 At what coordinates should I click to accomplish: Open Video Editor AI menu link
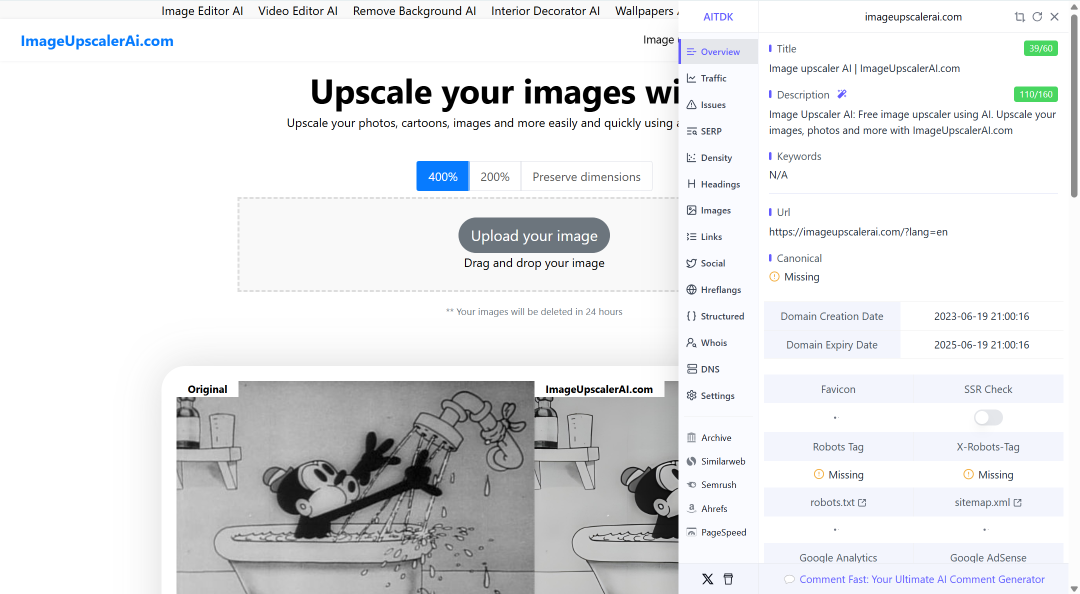coord(298,11)
